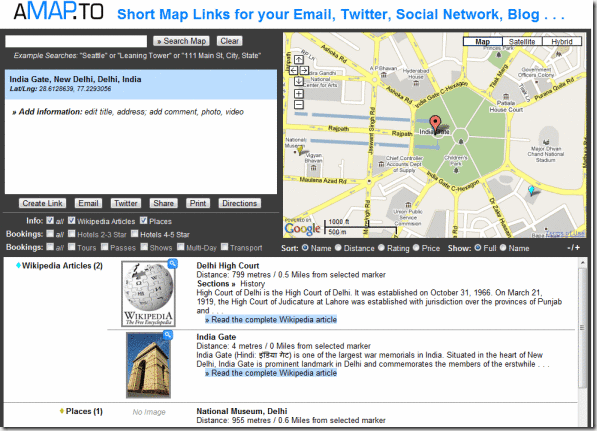
Task: Select the India Gate, New Delhi location entry
Action: click(x=141, y=84)
